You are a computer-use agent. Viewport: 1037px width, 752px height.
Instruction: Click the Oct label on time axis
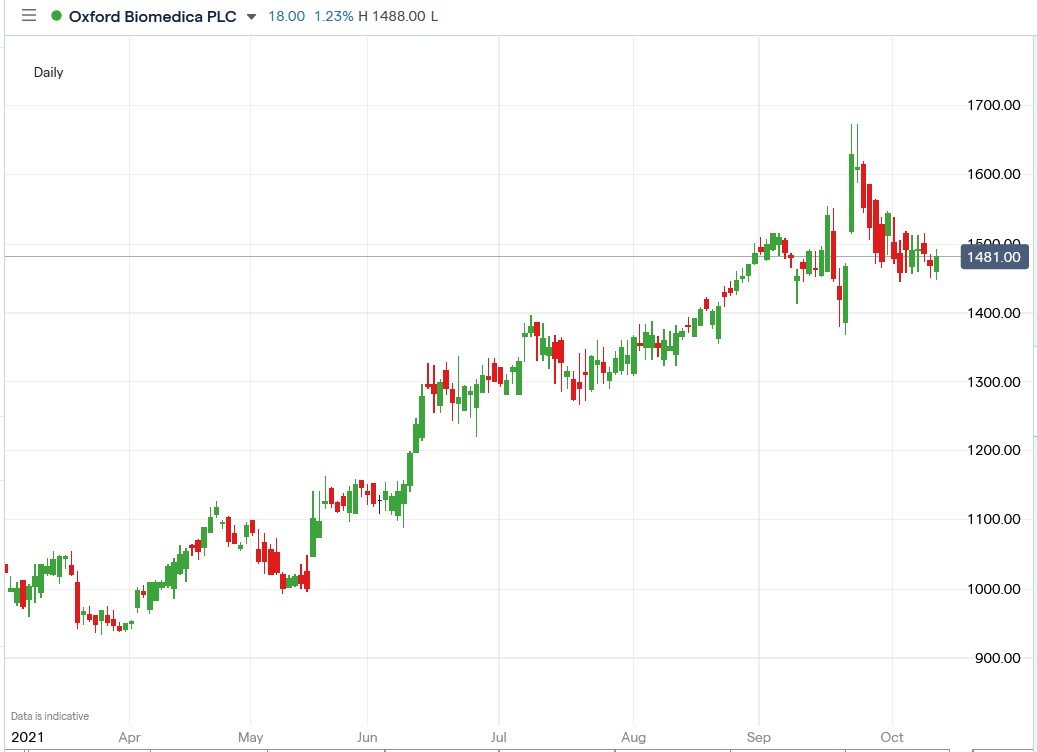pyautogui.click(x=892, y=737)
